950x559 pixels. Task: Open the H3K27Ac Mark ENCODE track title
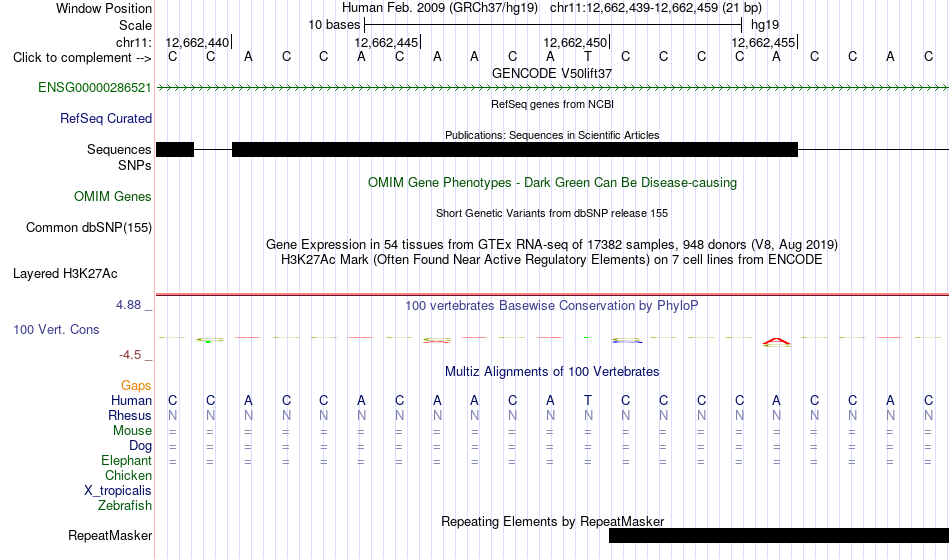(x=552, y=260)
